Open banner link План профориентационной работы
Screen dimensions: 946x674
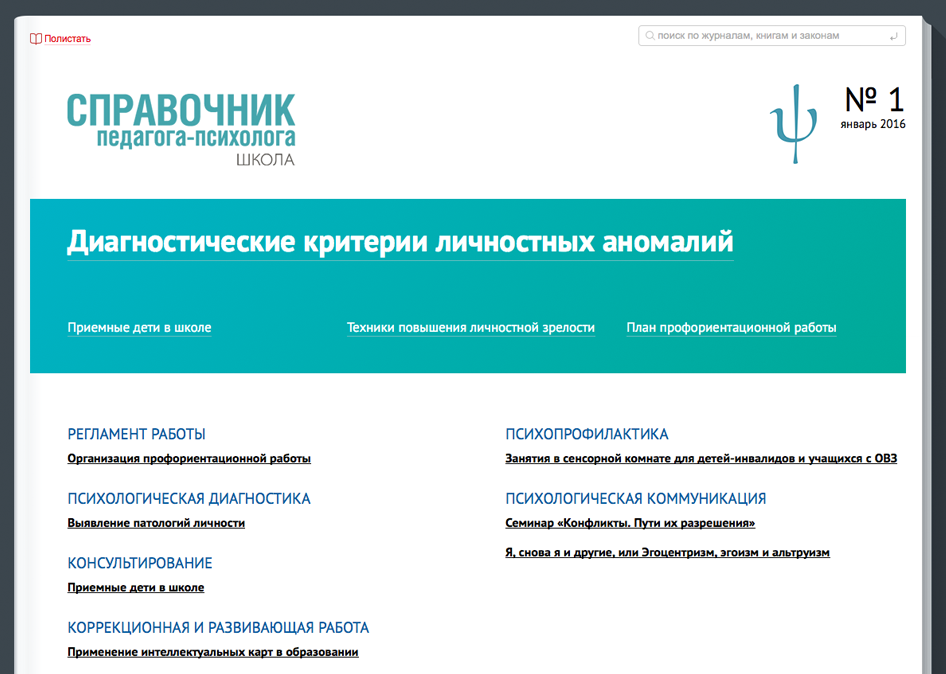(731, 328)
